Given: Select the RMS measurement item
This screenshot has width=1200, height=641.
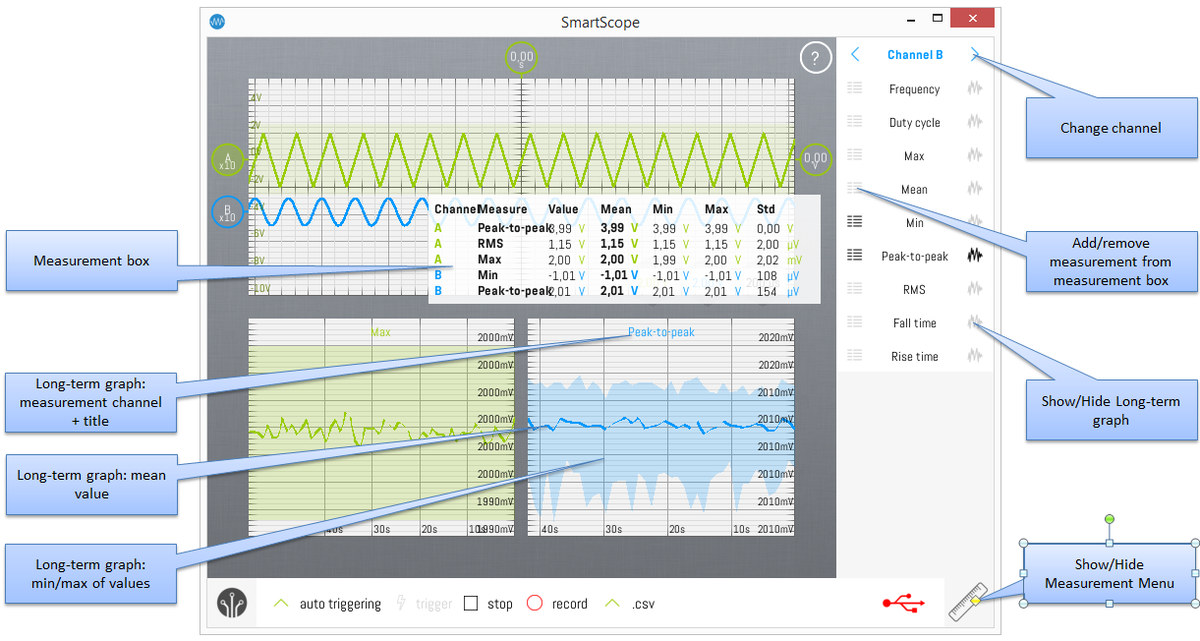Looking at the screenshot, I should 914,289.
